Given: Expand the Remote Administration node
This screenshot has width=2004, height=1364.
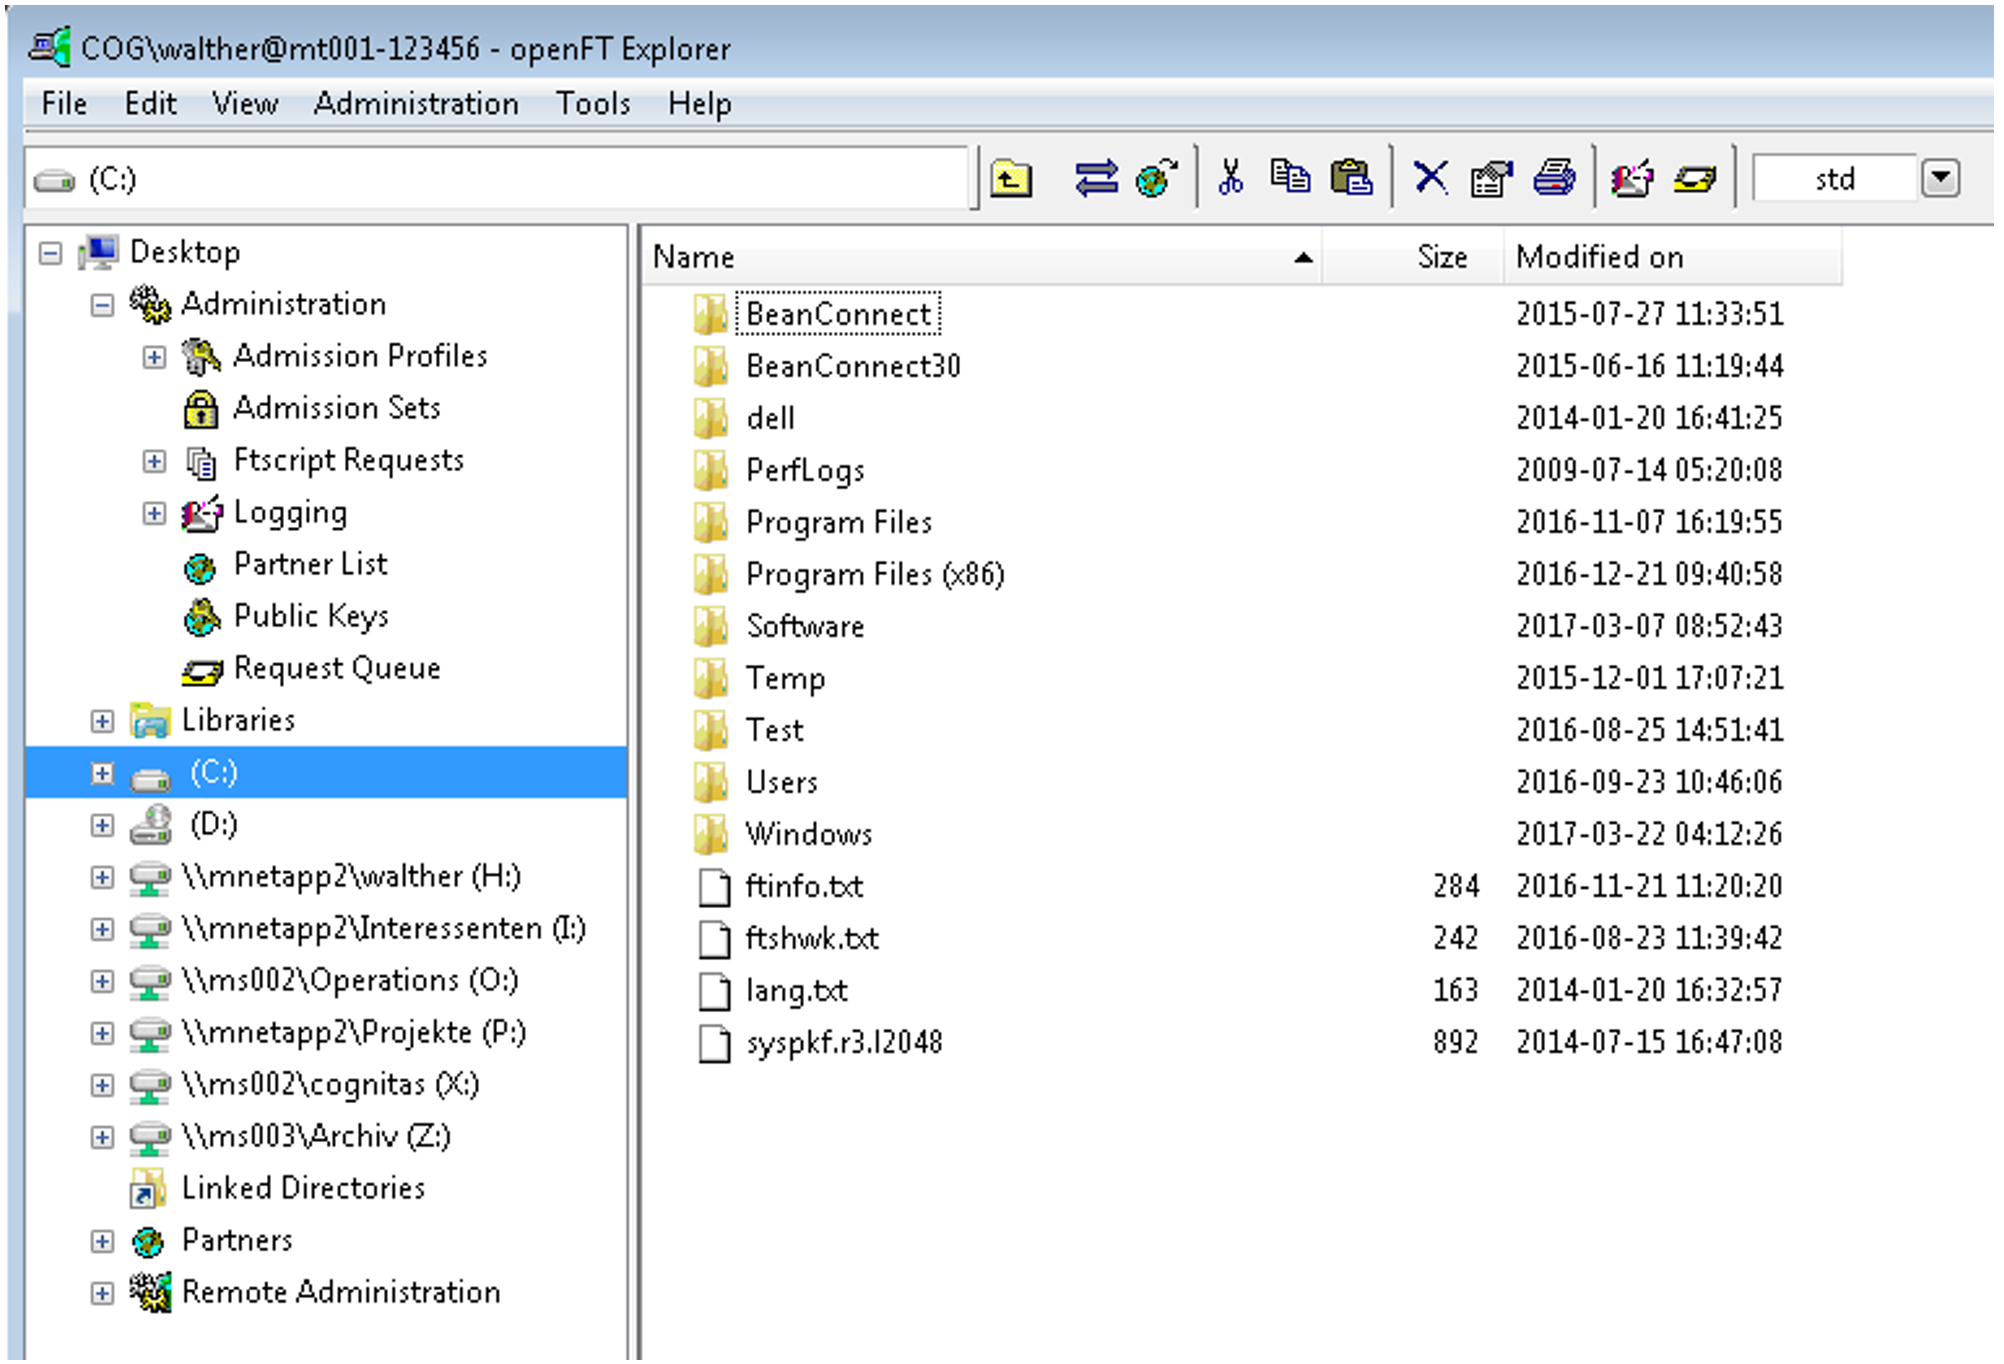Looking at the screenshot, I should pos(102,1293).
